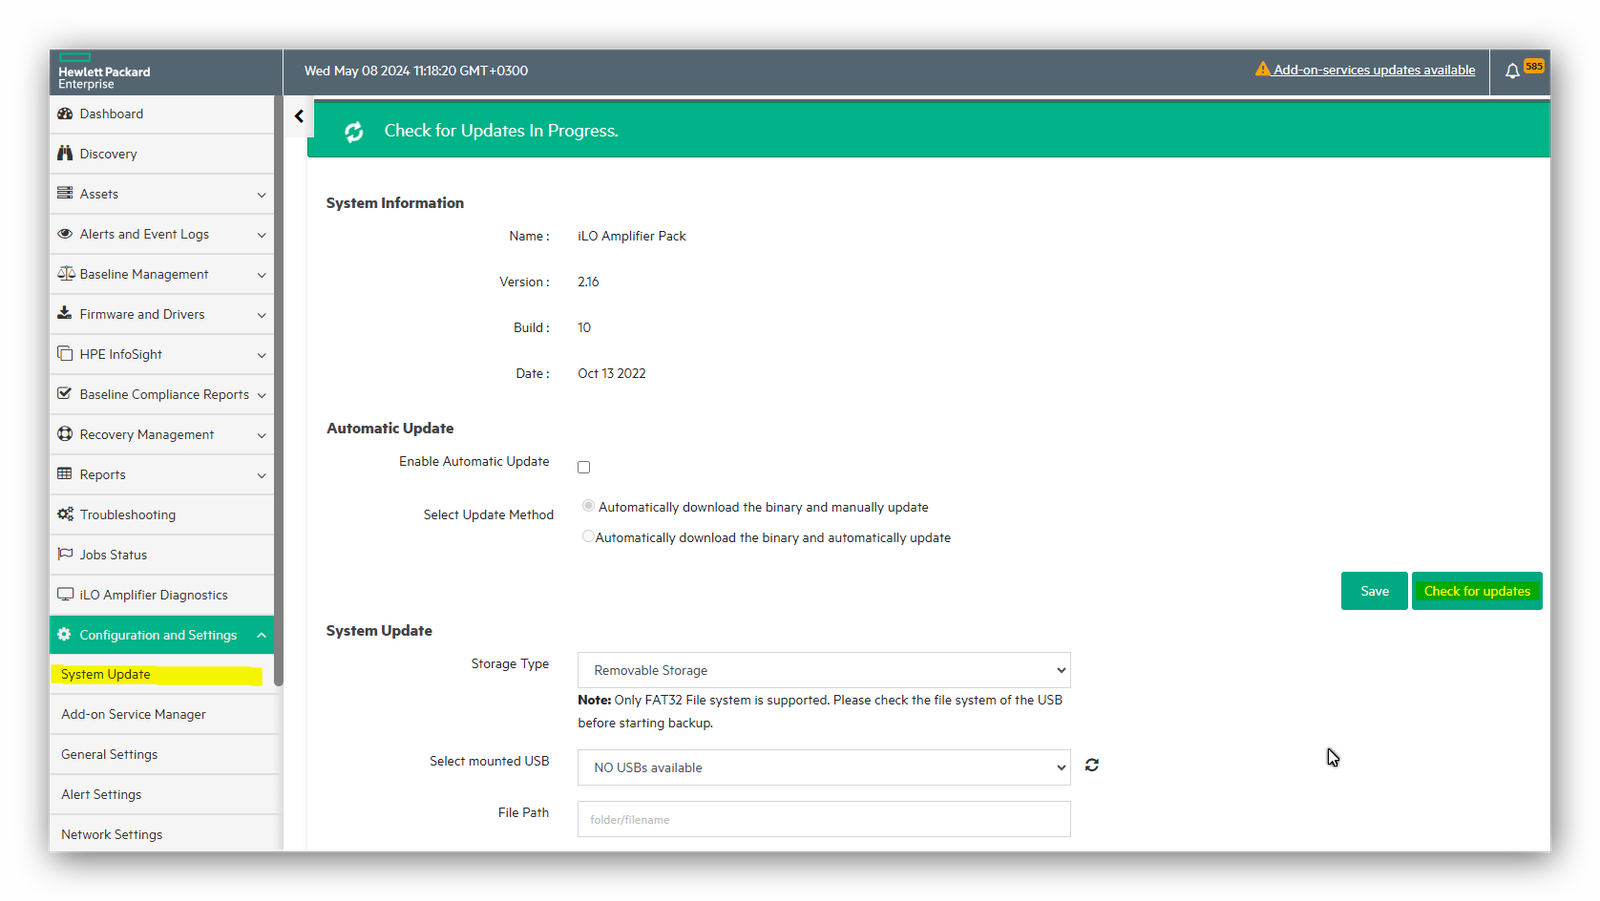This screenshot has width=1600, height=901.
Task: Click the 585 notification count badge
Action: coord(1534,66)
